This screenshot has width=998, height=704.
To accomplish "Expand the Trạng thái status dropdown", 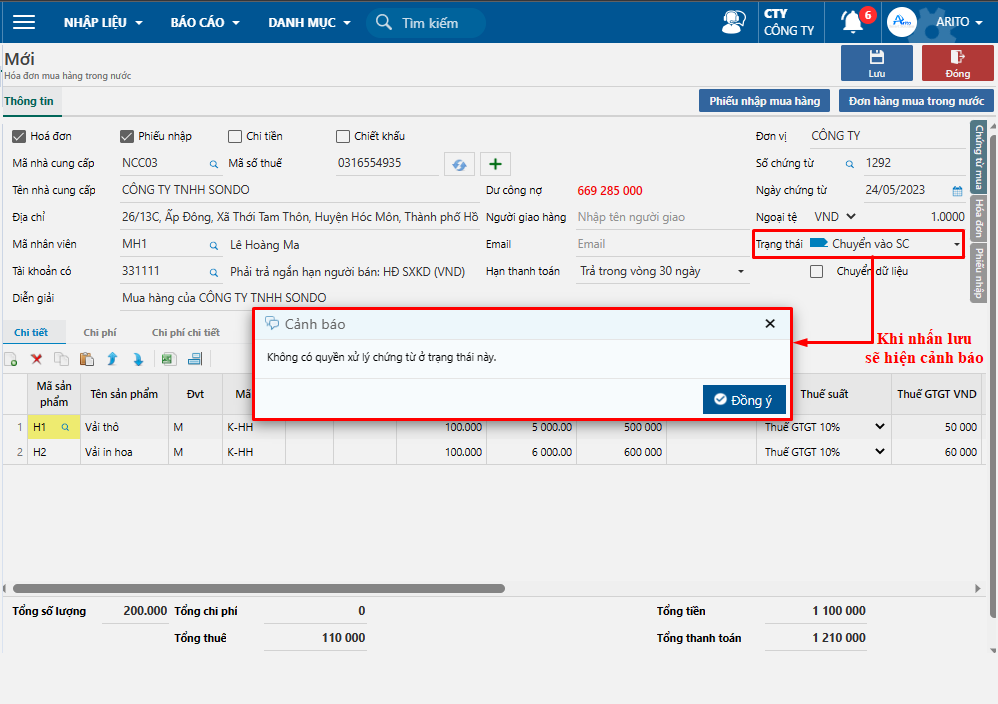I will tap(956, 244).
